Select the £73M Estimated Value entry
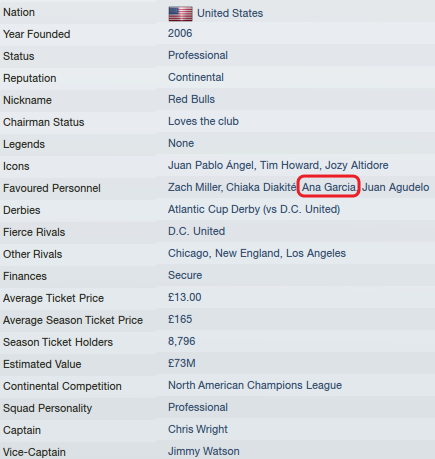The image size is (435, 459). (x=182, y=363)
